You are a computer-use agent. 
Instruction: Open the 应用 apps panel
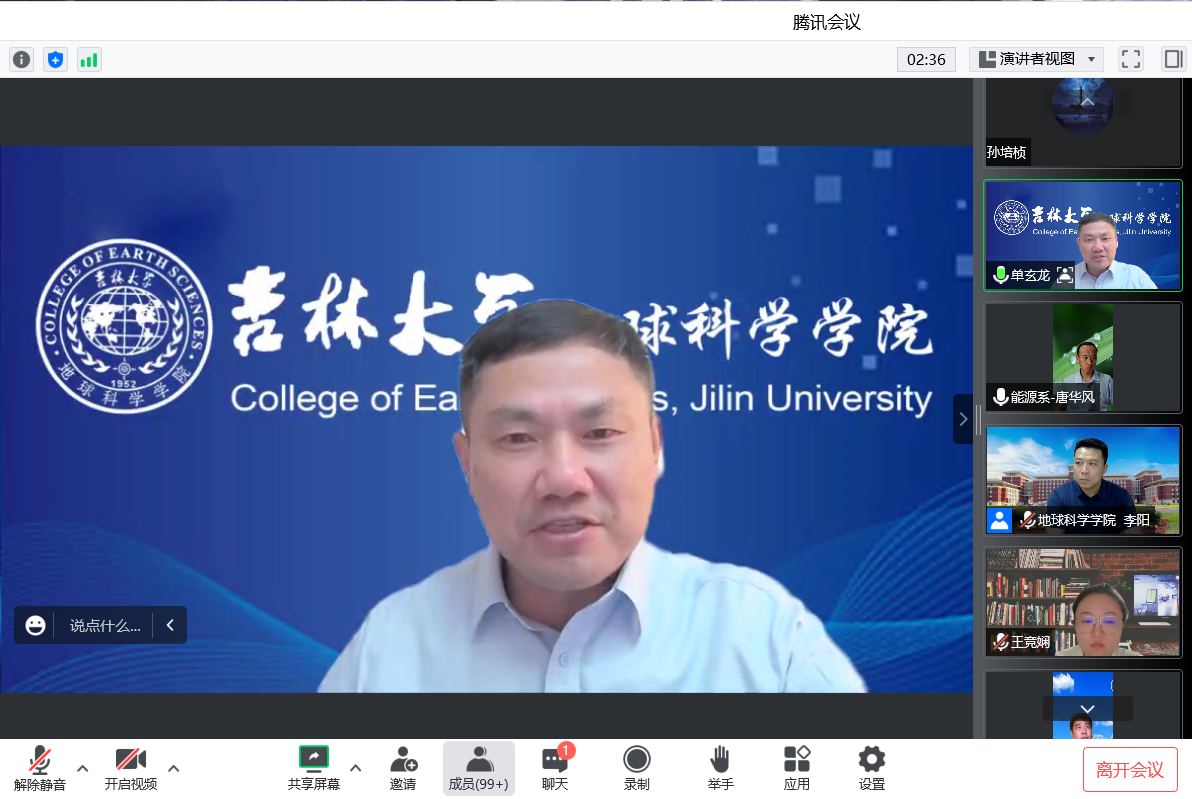(797, 768)
